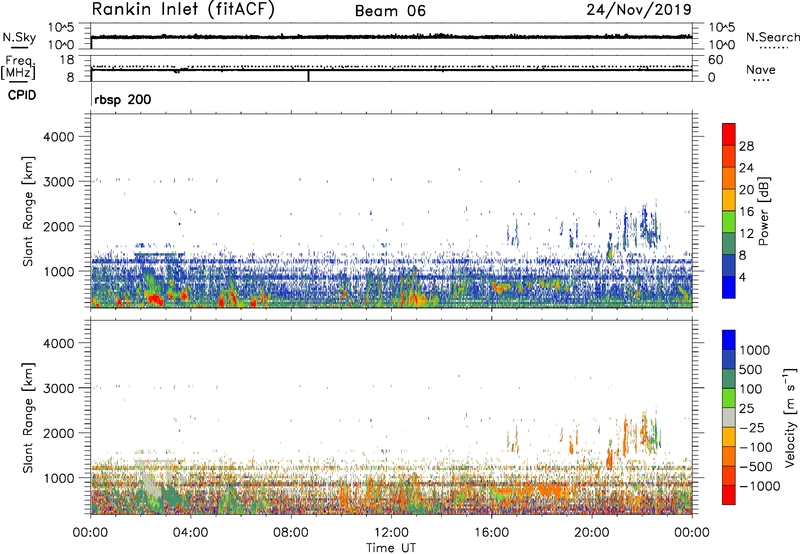Click the "100" label on velocity colorbar
Viewport: 800px width, 554px height.
pos(751,389)
